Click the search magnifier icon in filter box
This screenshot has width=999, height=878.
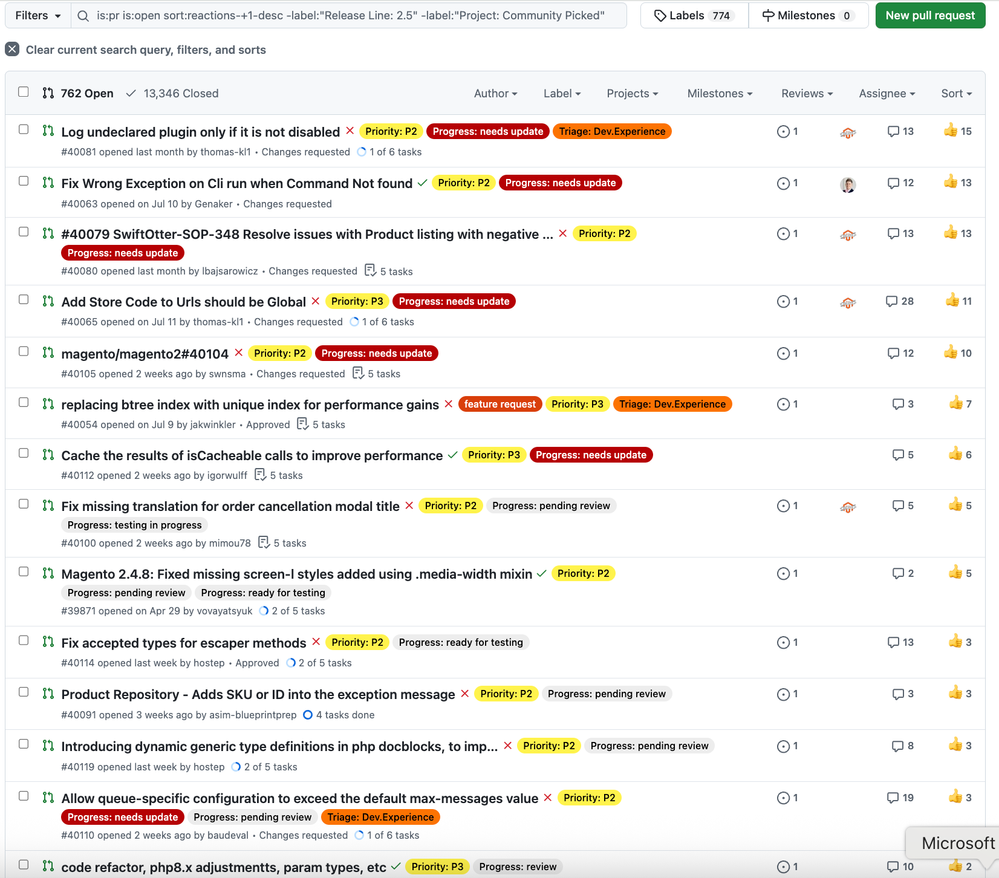click(83, 16)
